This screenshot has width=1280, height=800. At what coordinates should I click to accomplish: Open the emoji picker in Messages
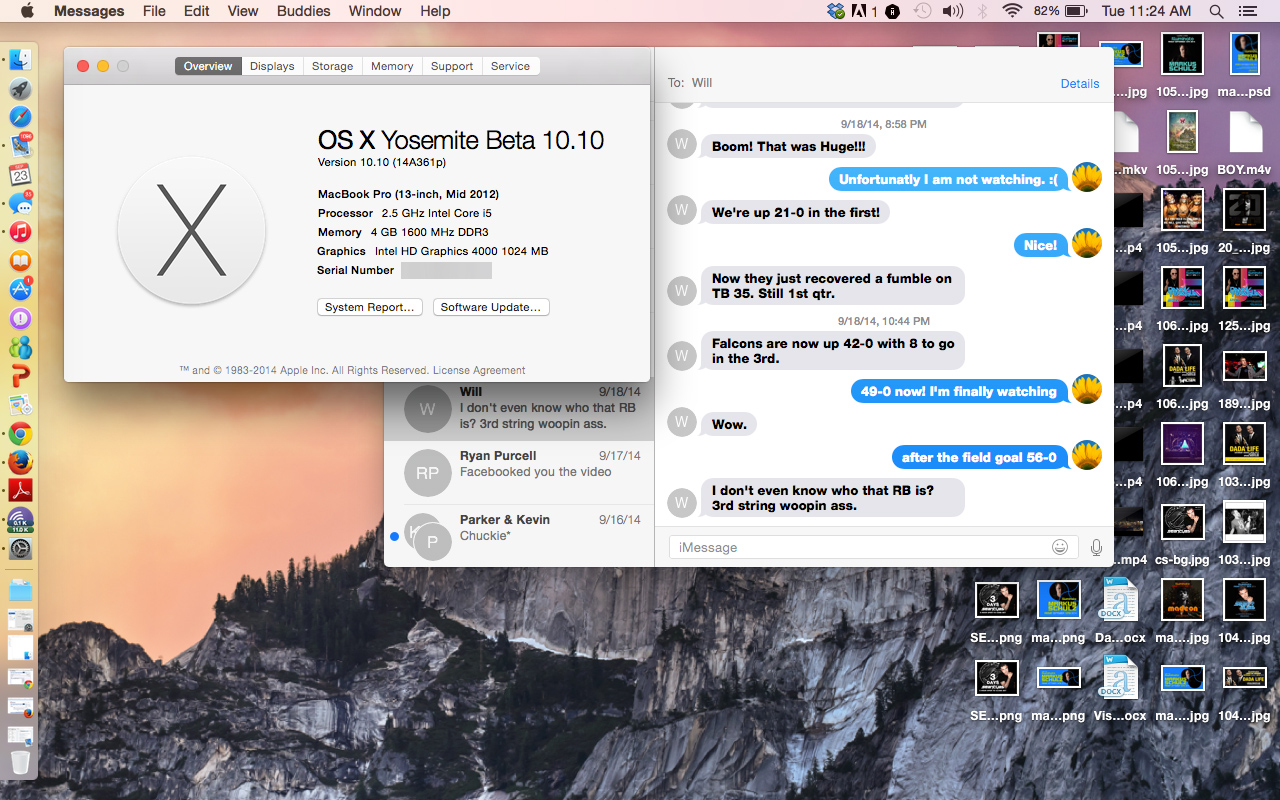1060,547
